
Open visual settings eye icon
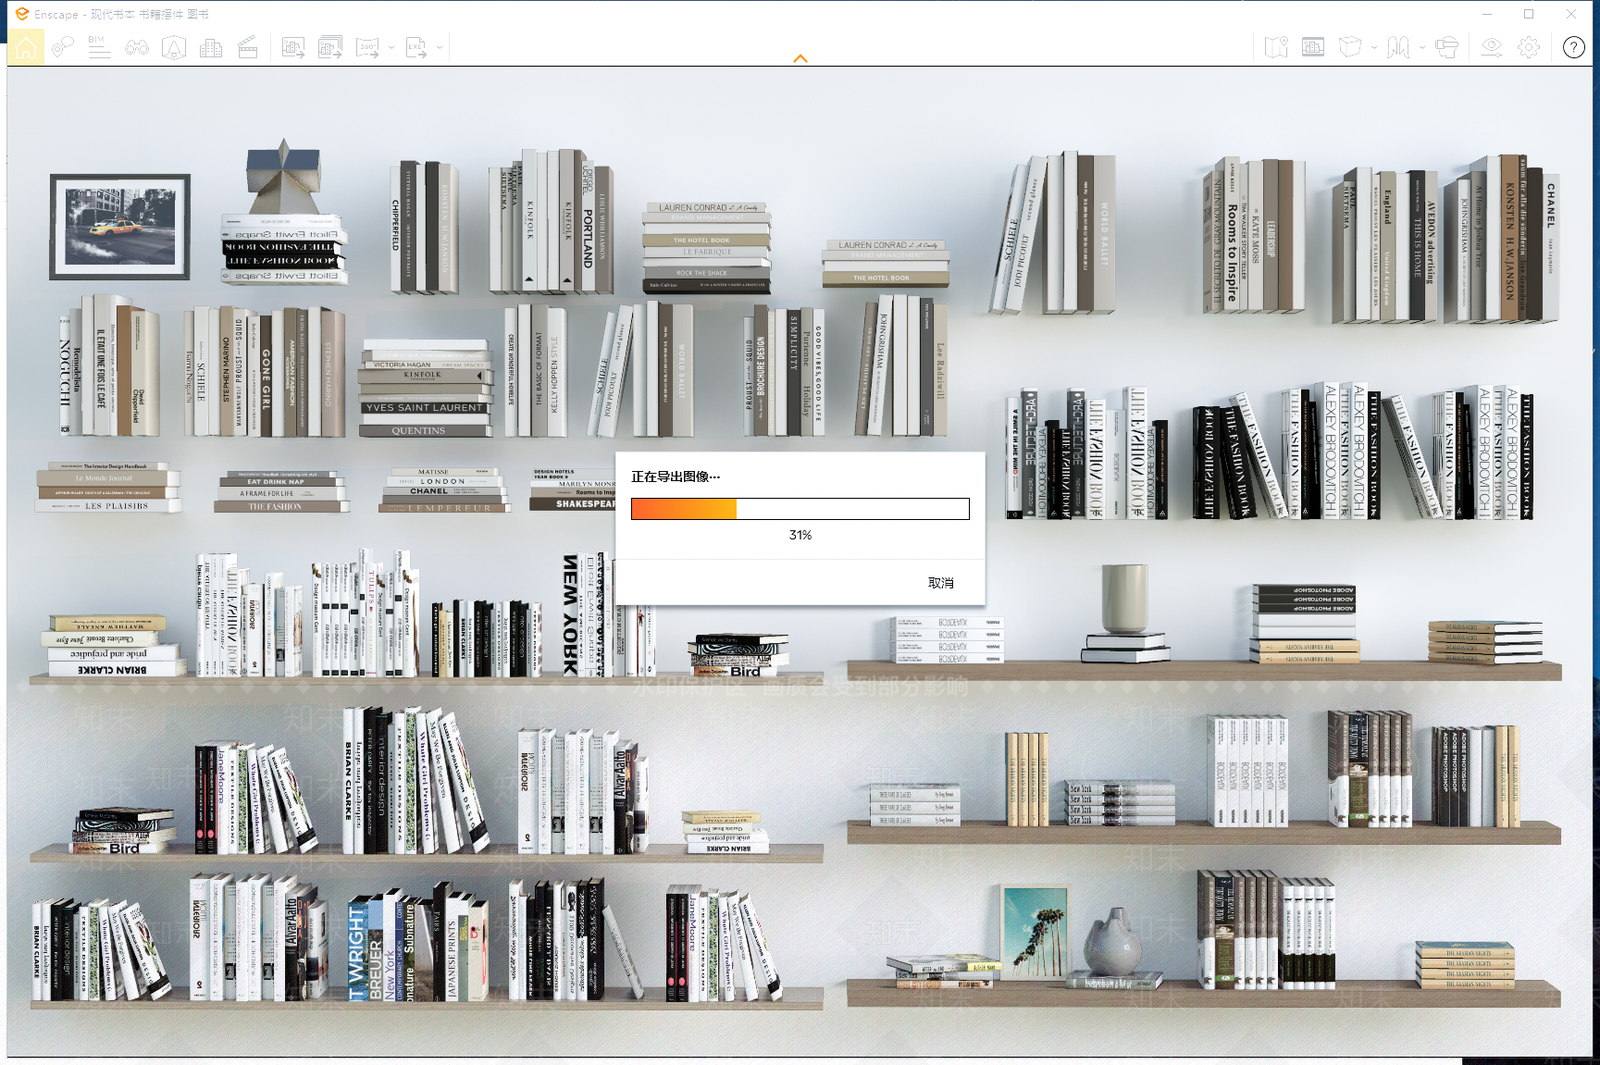click(x=1491, y=47)
